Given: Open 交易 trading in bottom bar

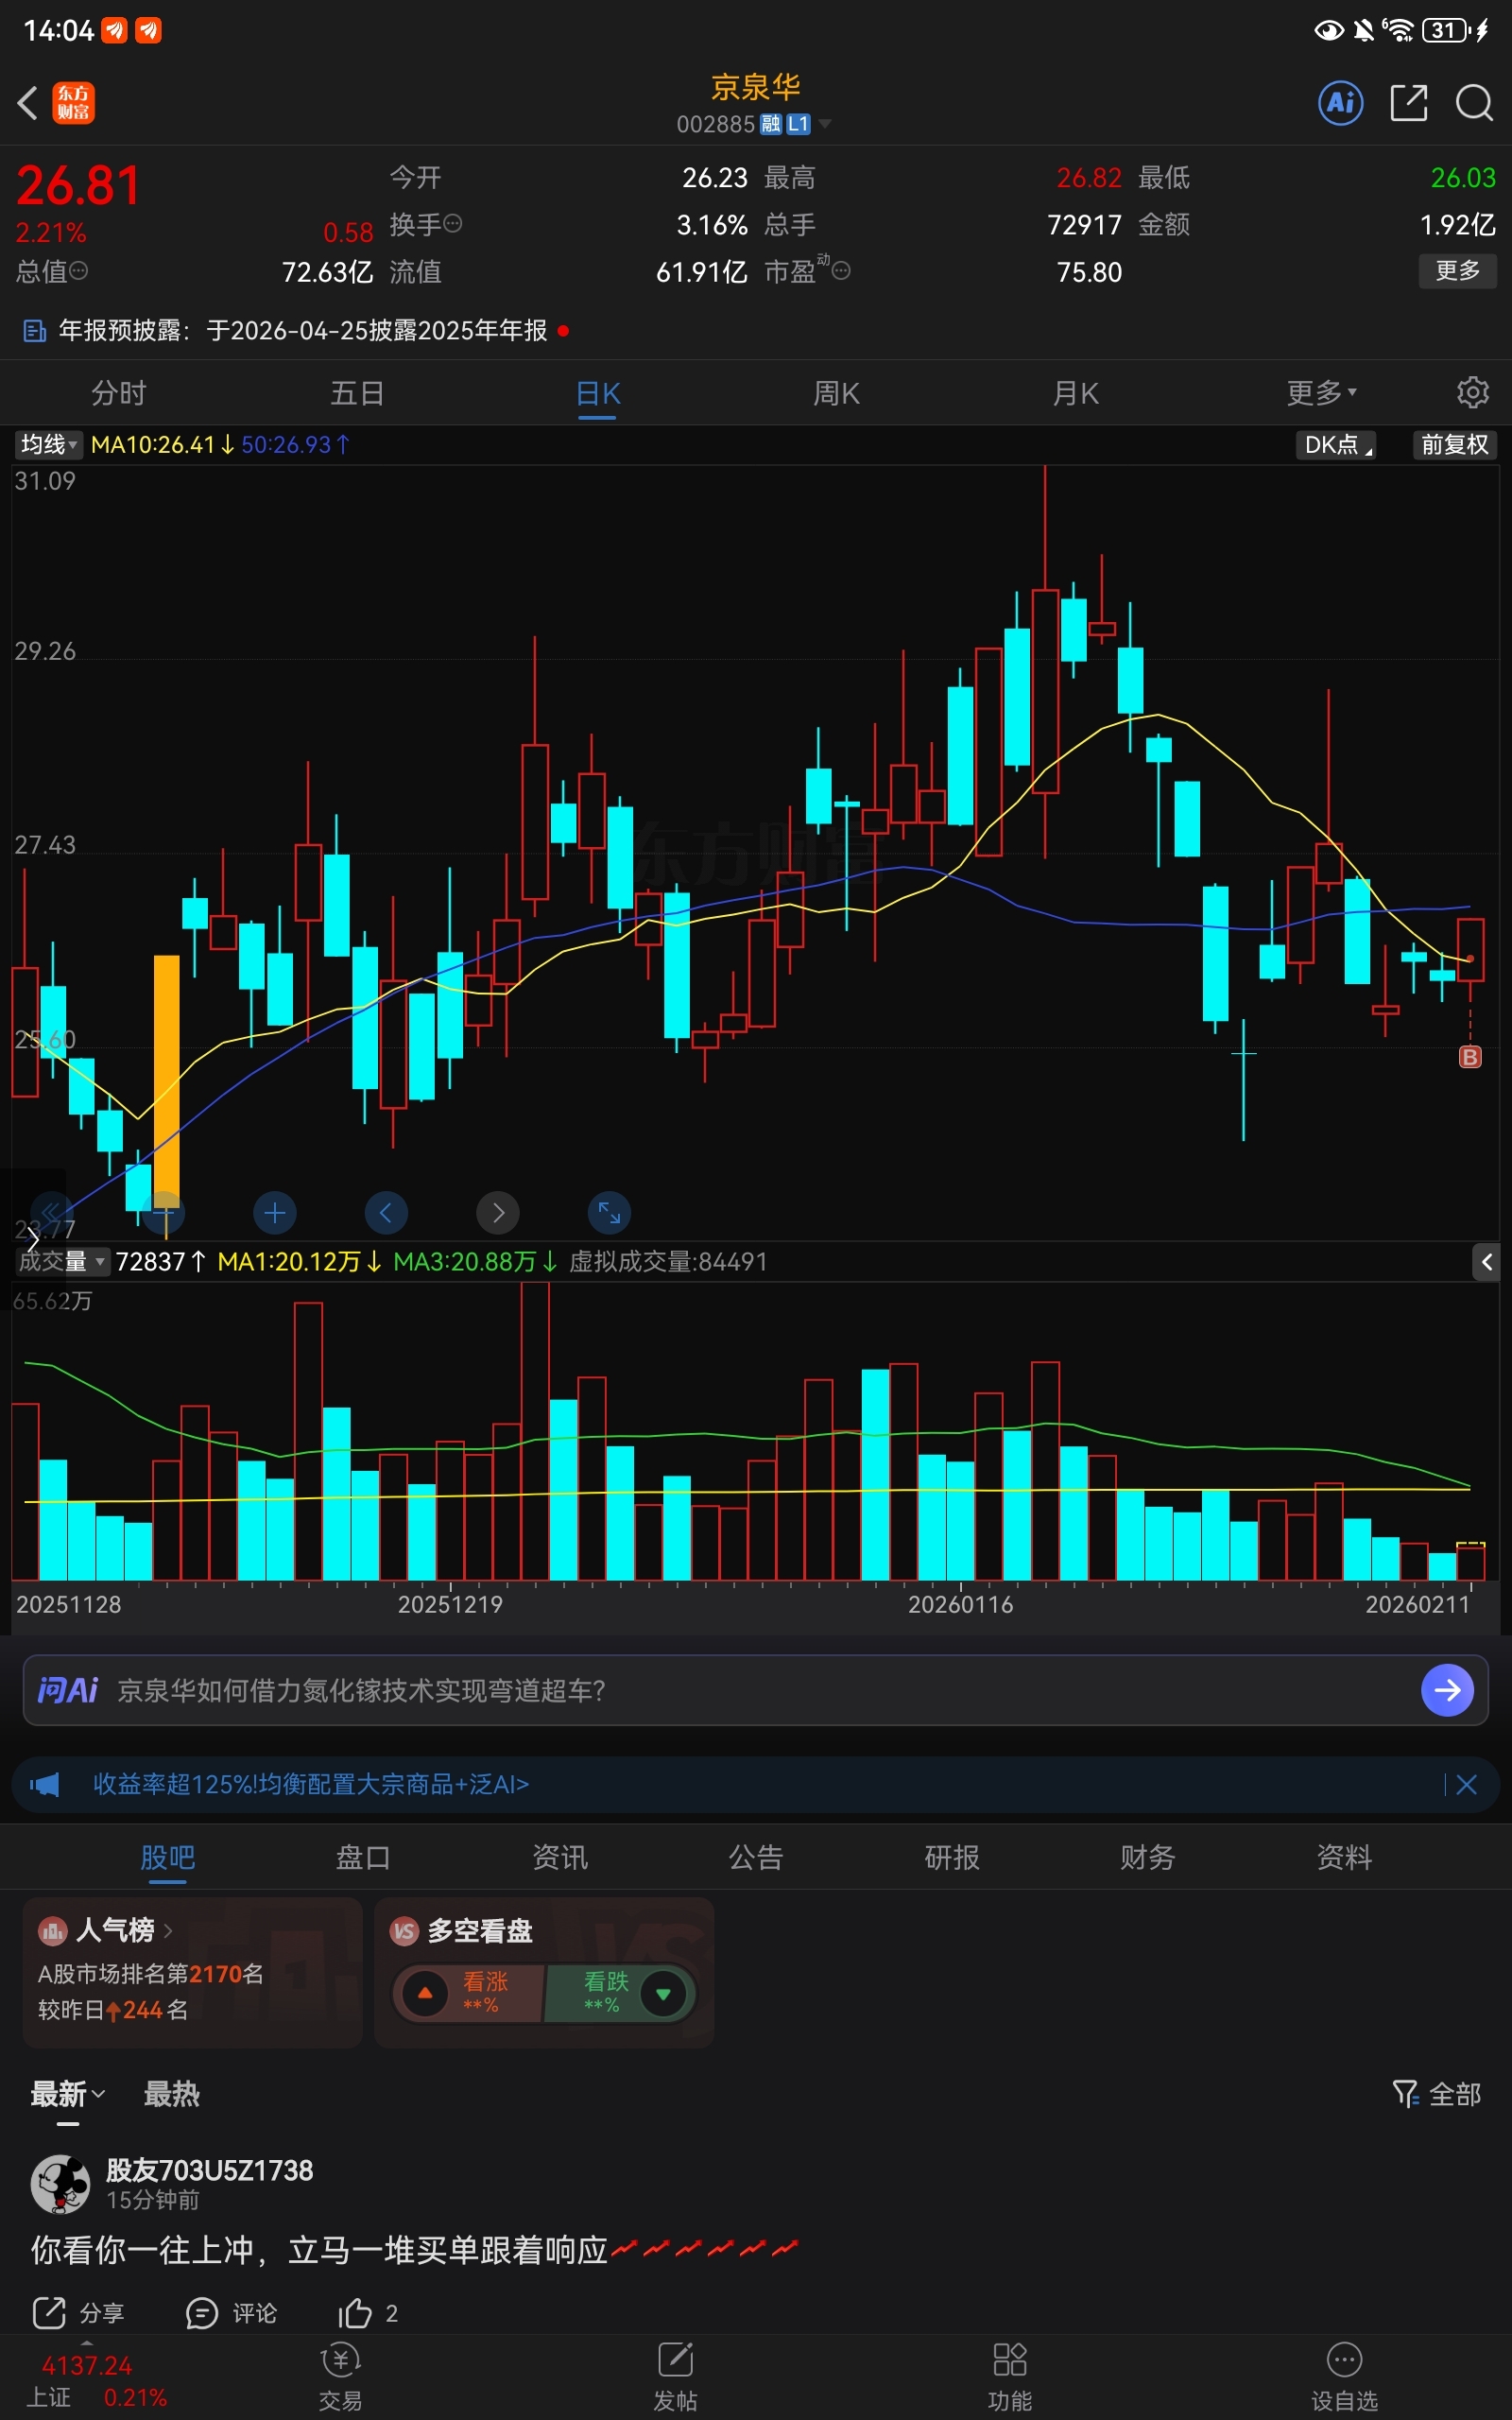Looking at the screenshot, I should (340, 2377).
